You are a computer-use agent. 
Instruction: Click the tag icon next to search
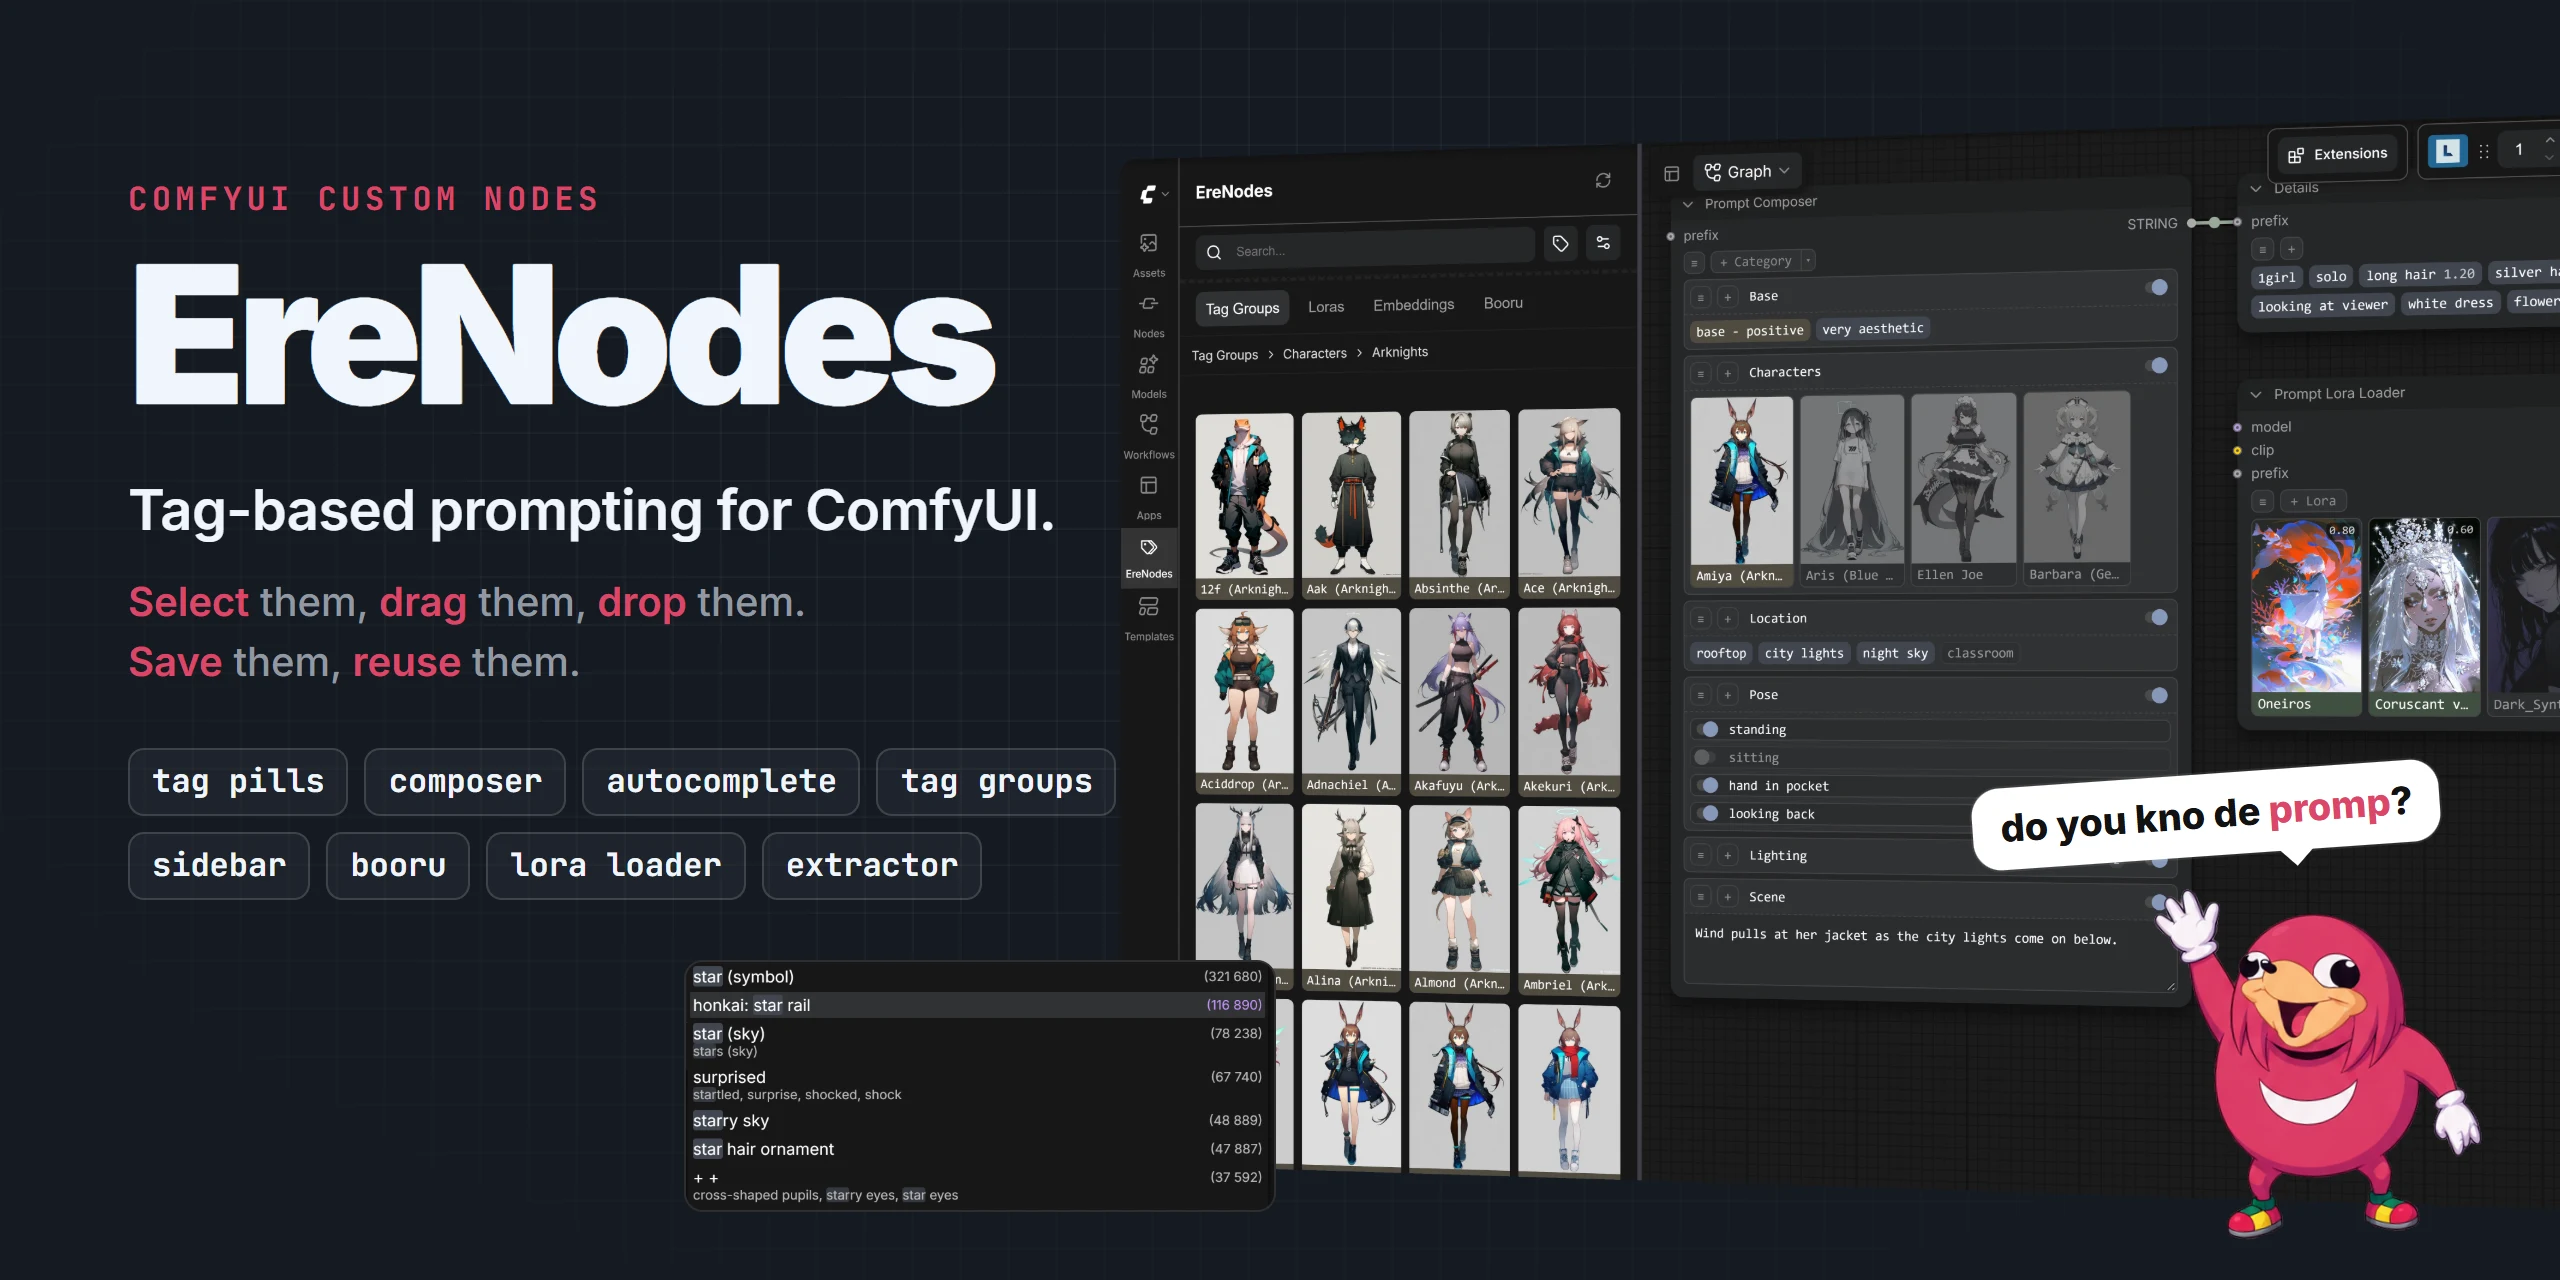[1560, 243]
